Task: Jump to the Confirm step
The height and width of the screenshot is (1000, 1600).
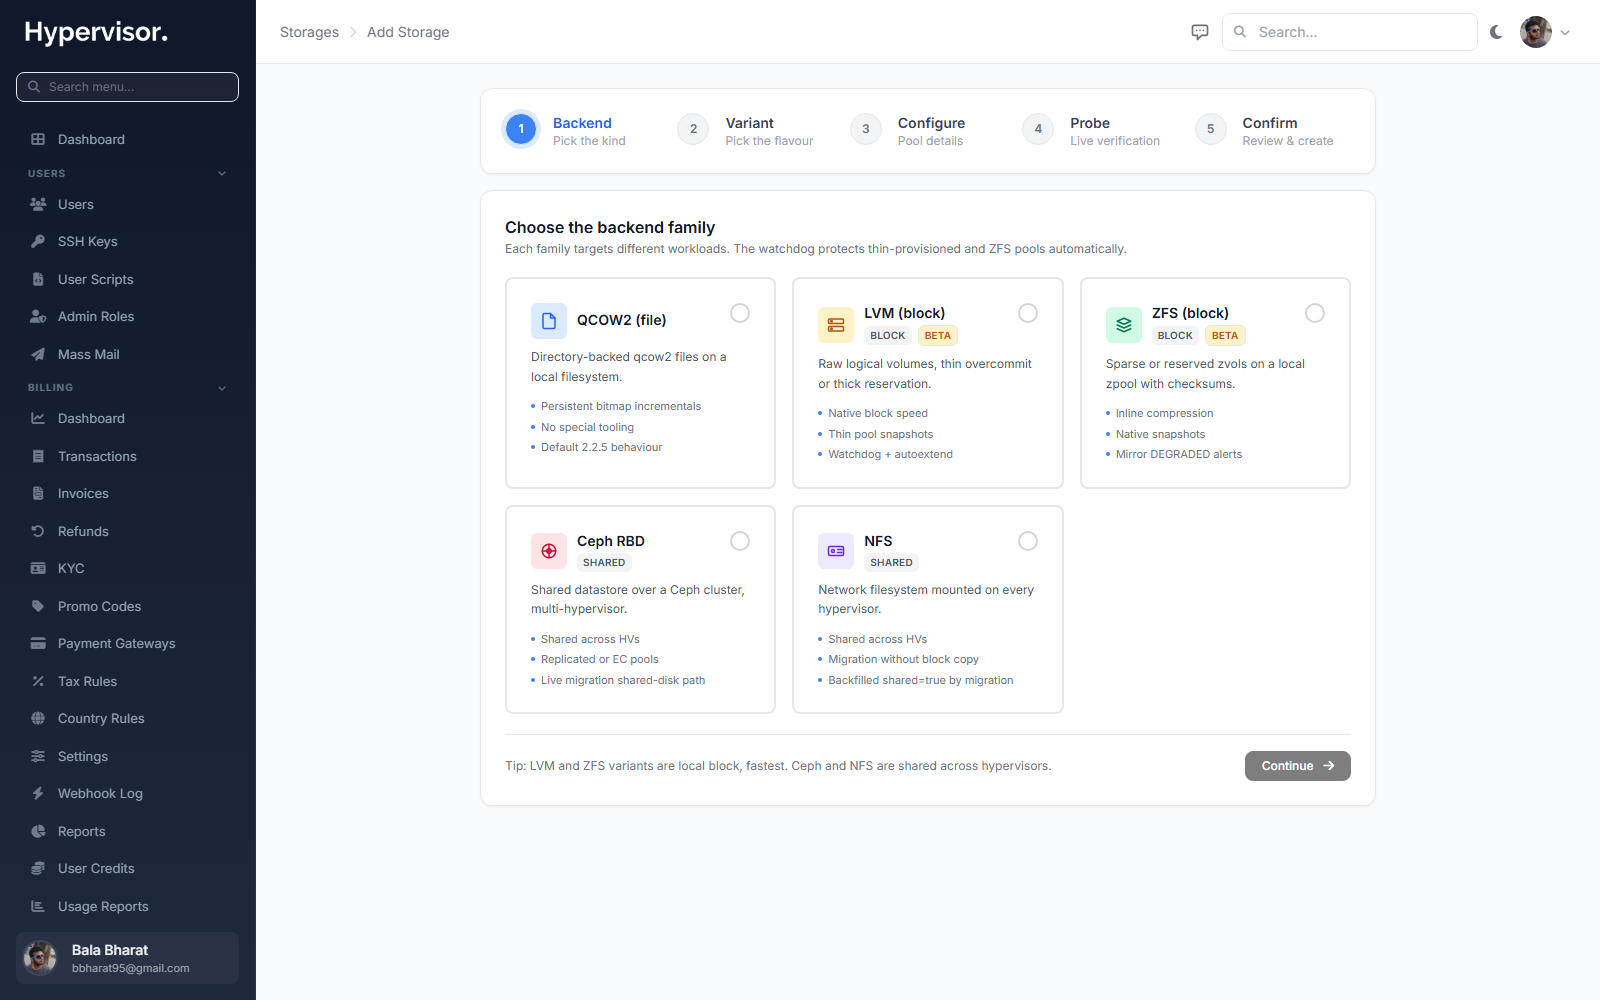Action: (1265, 131)
